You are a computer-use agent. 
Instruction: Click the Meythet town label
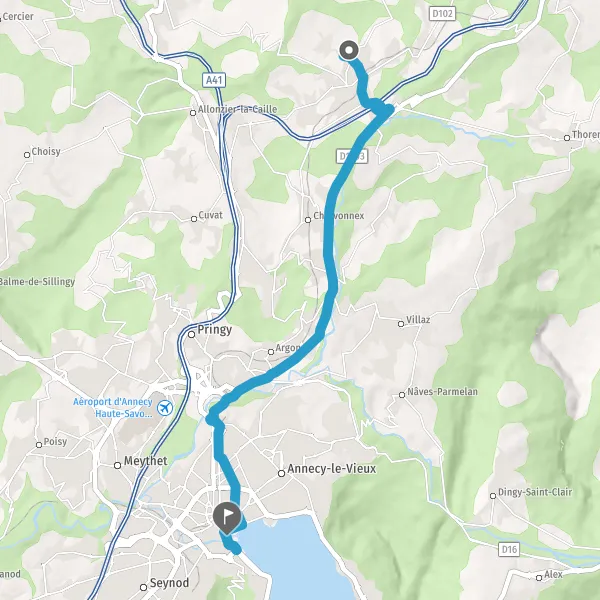click(x=146, y=461)
